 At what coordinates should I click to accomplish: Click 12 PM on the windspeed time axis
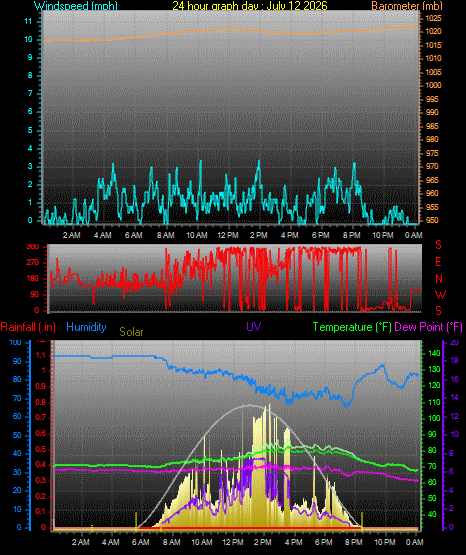228,235
